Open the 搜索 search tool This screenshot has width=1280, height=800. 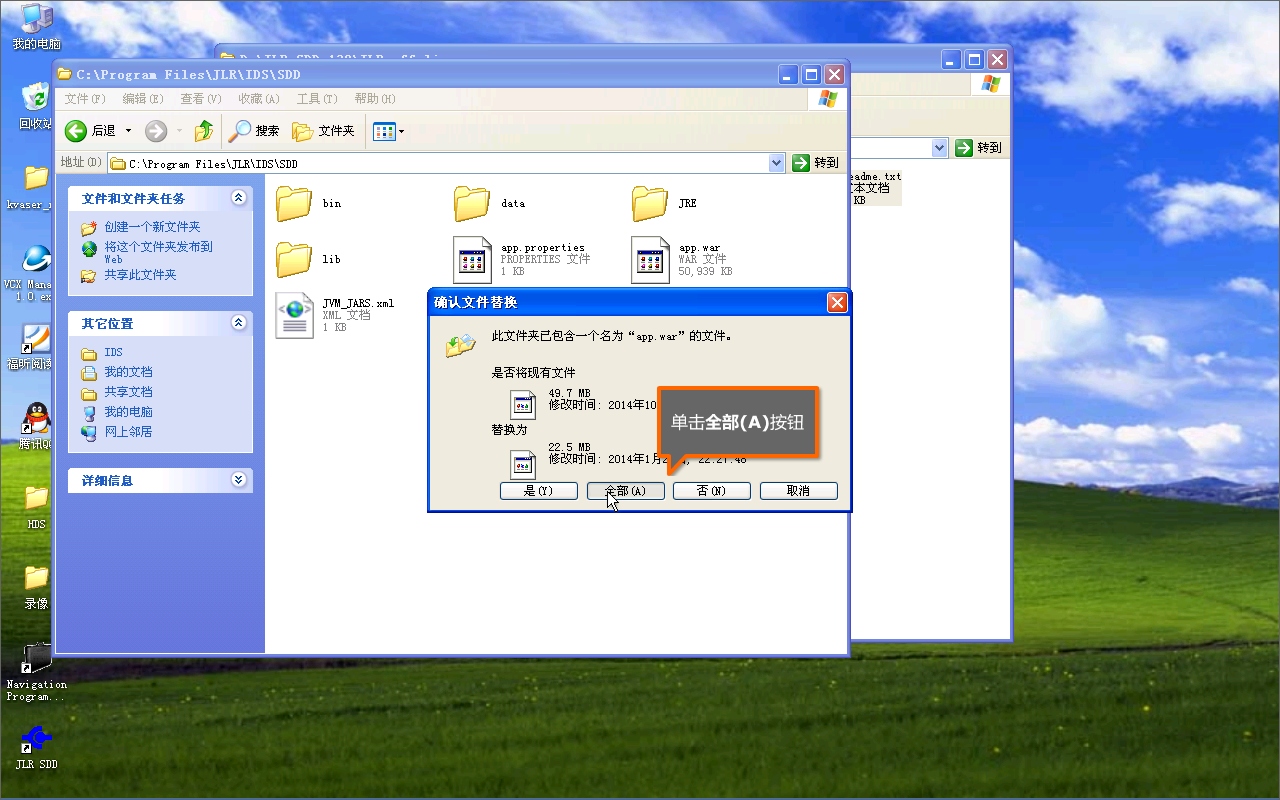pos(254,131)
